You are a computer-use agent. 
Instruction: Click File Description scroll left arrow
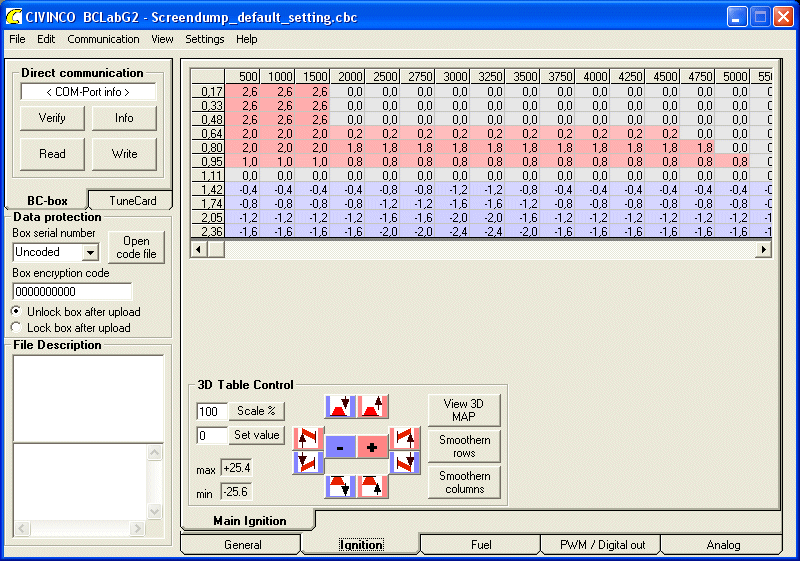(21, 528)
